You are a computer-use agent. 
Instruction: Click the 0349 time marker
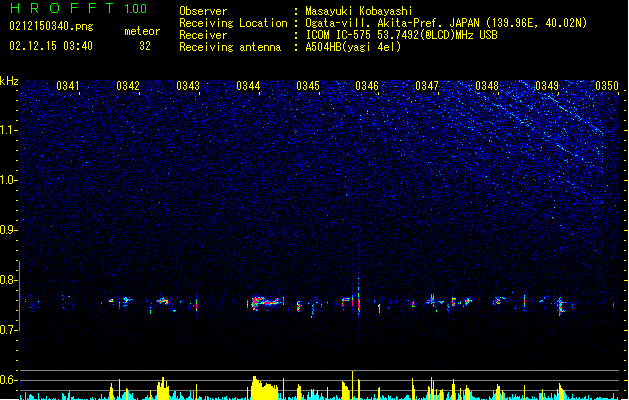point(547,86)
